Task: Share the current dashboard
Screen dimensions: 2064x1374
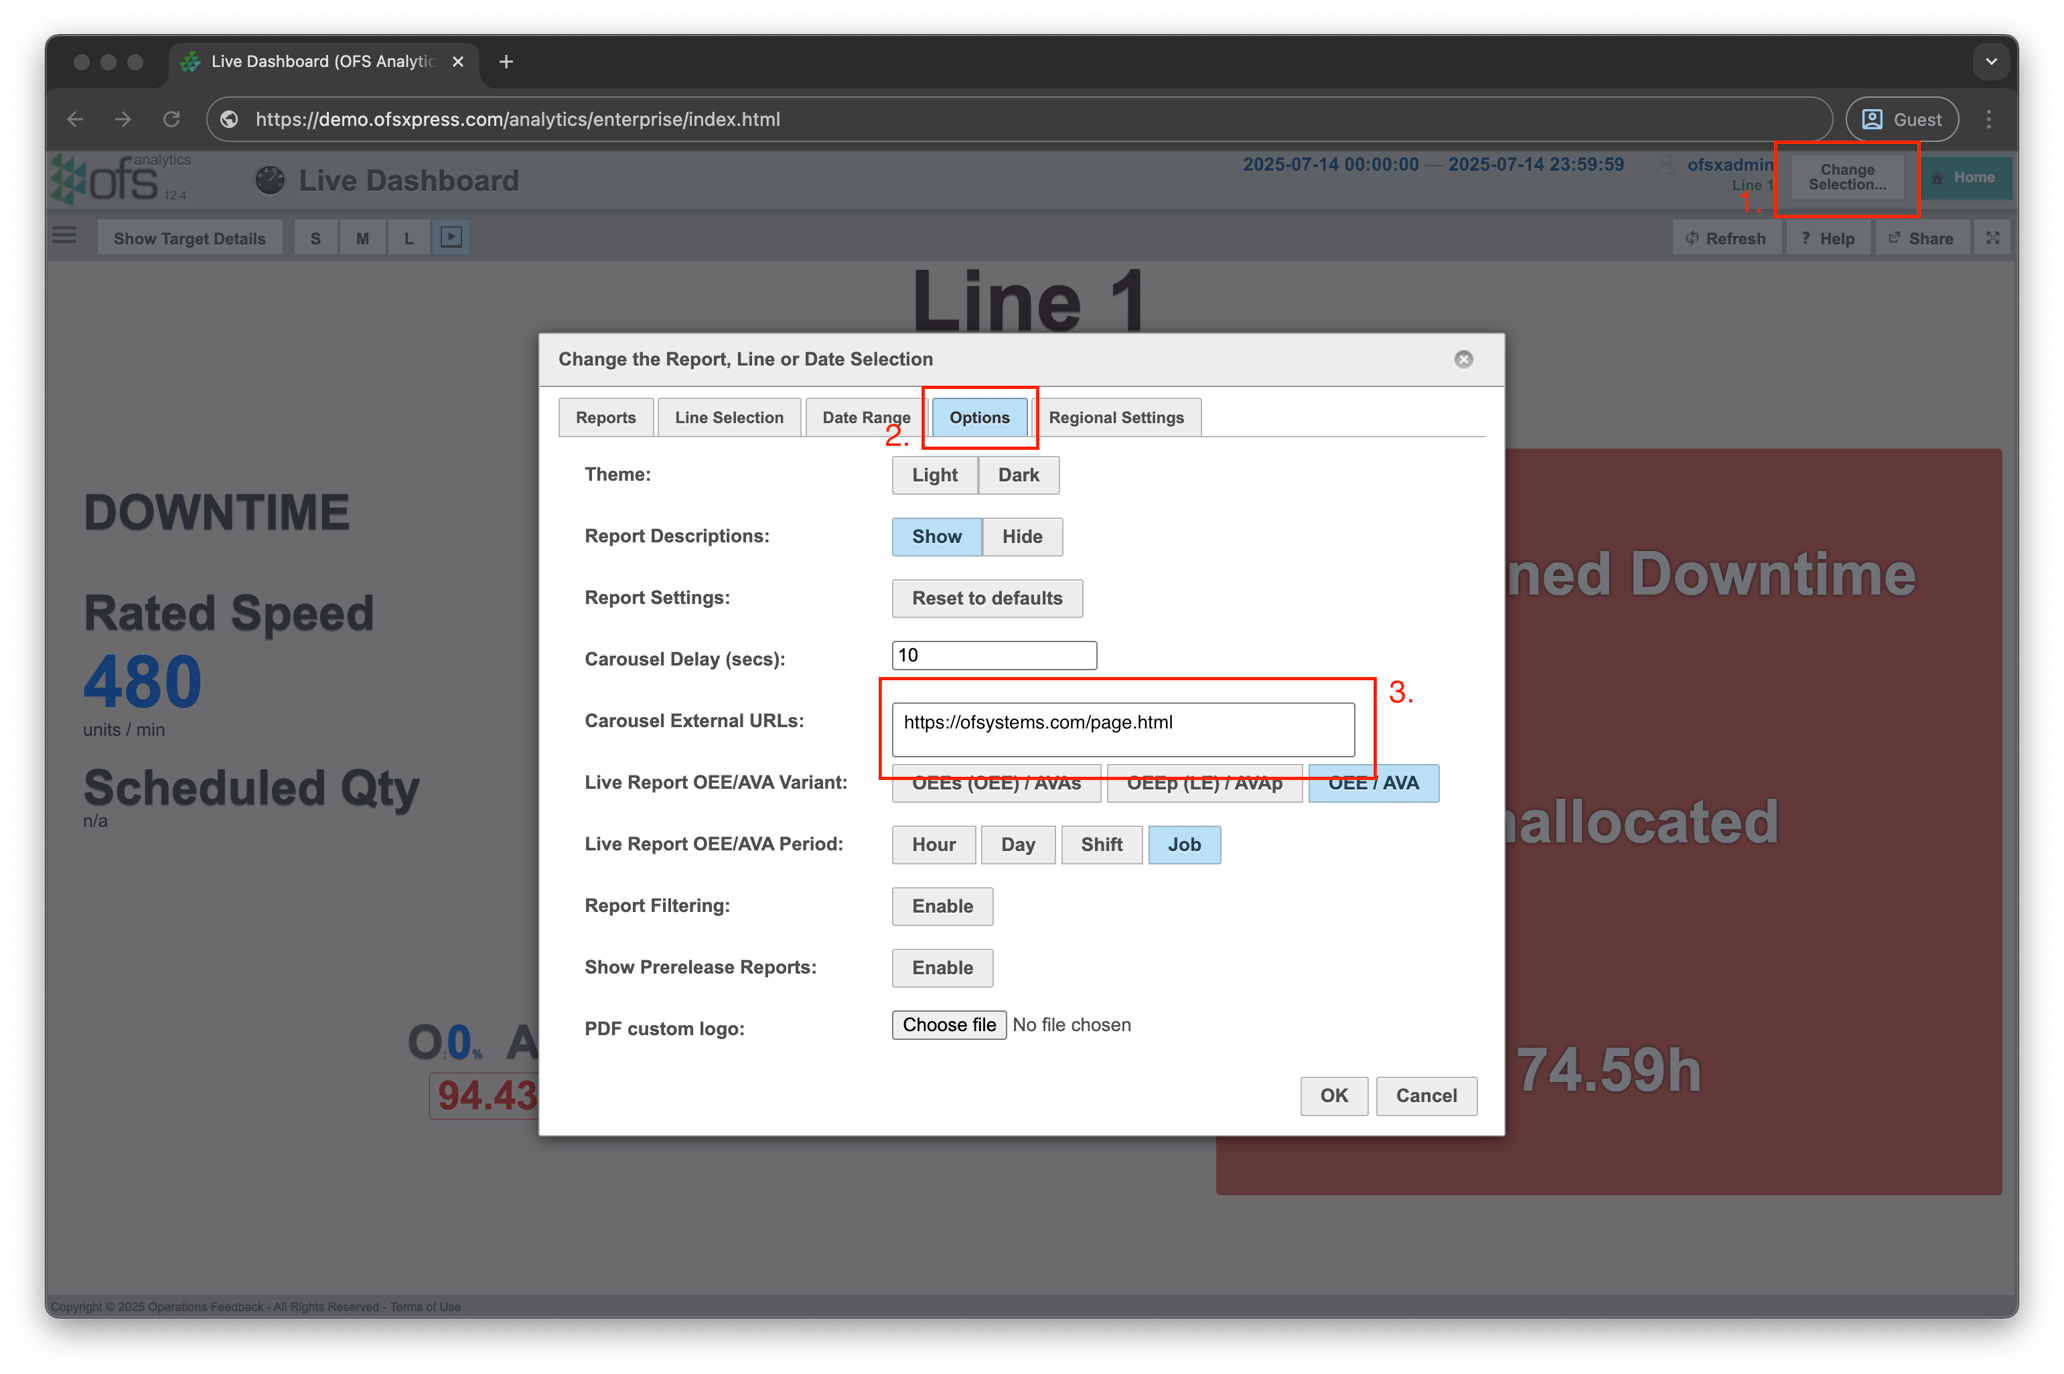Action: pos(1921,237)
